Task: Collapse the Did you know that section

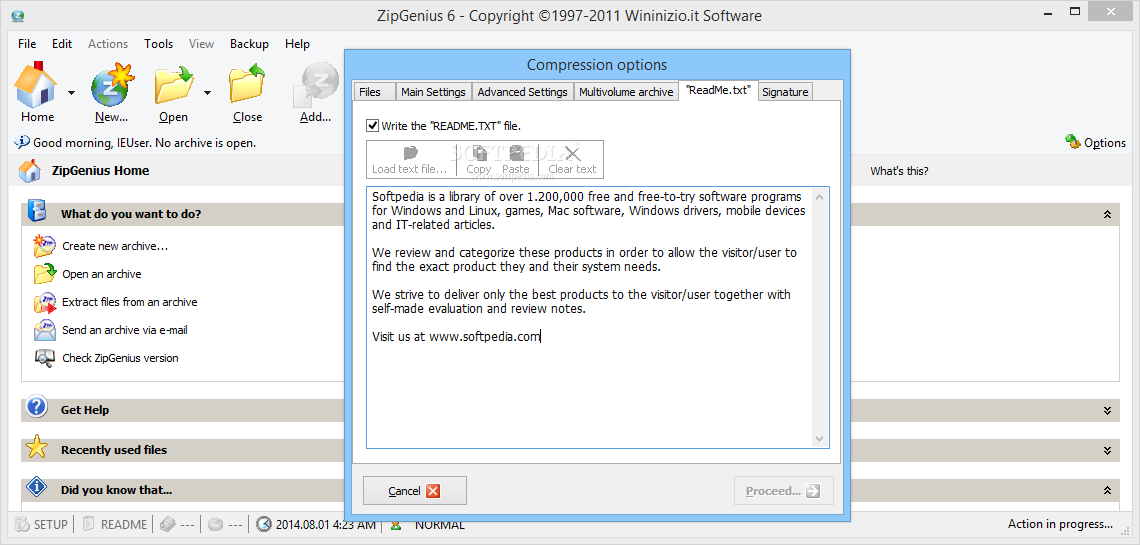Action: click(x=1107, y=490)
